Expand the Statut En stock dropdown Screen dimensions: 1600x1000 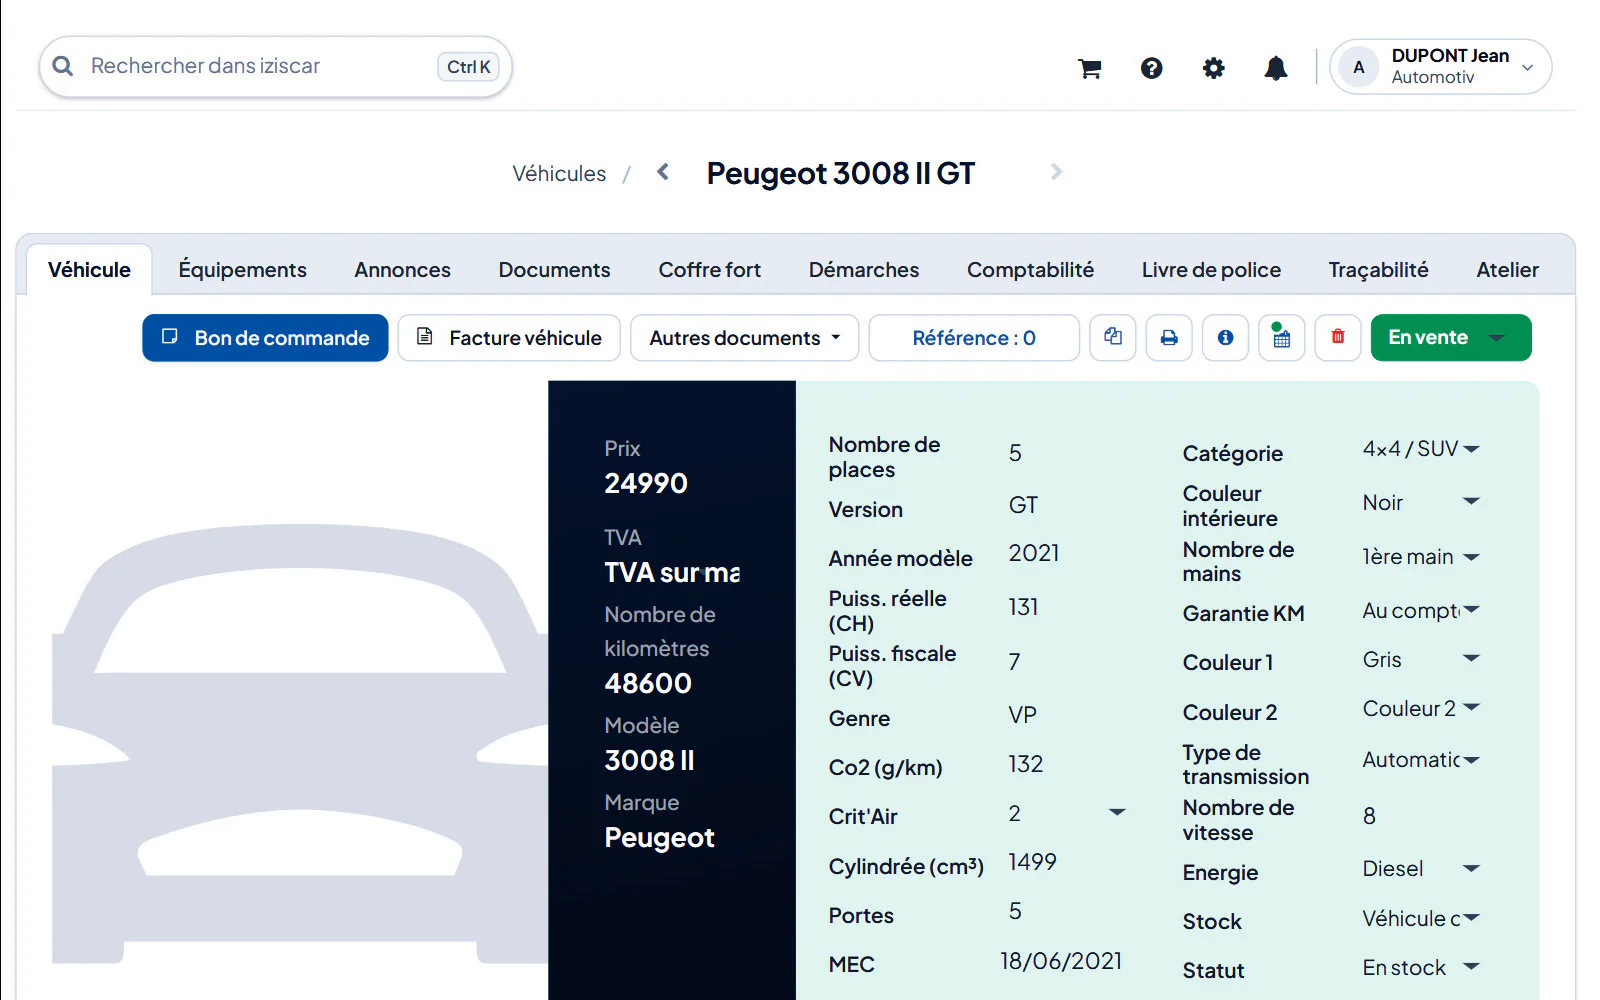(1420, 967)
